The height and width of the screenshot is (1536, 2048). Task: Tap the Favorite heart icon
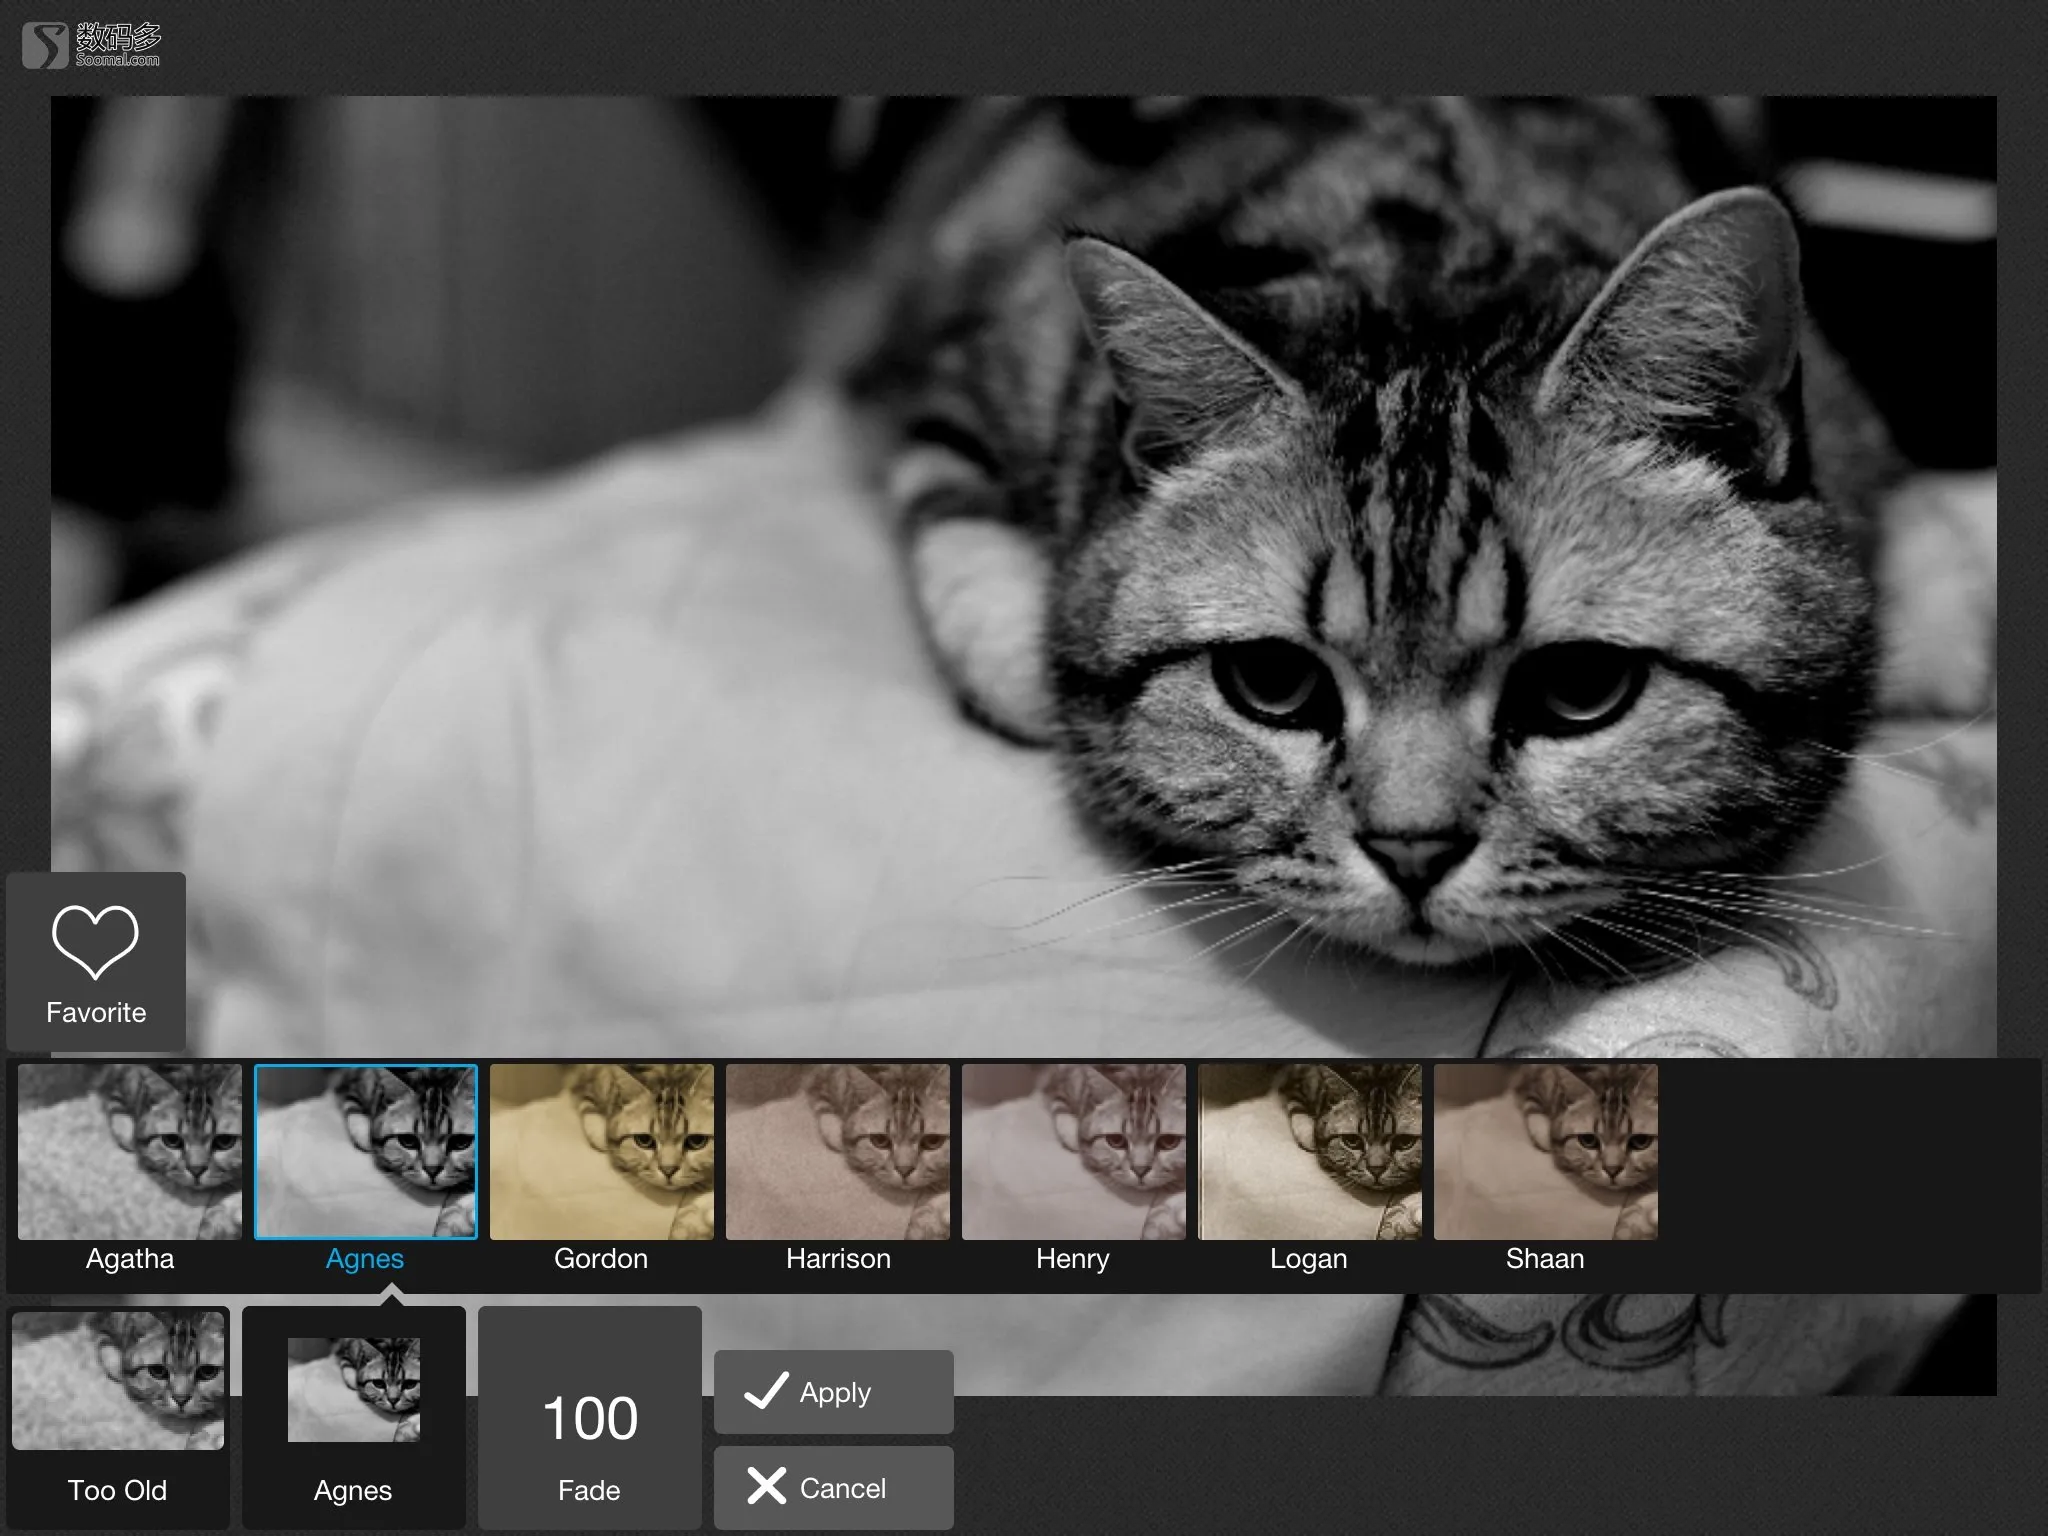(x=95, y=942)
